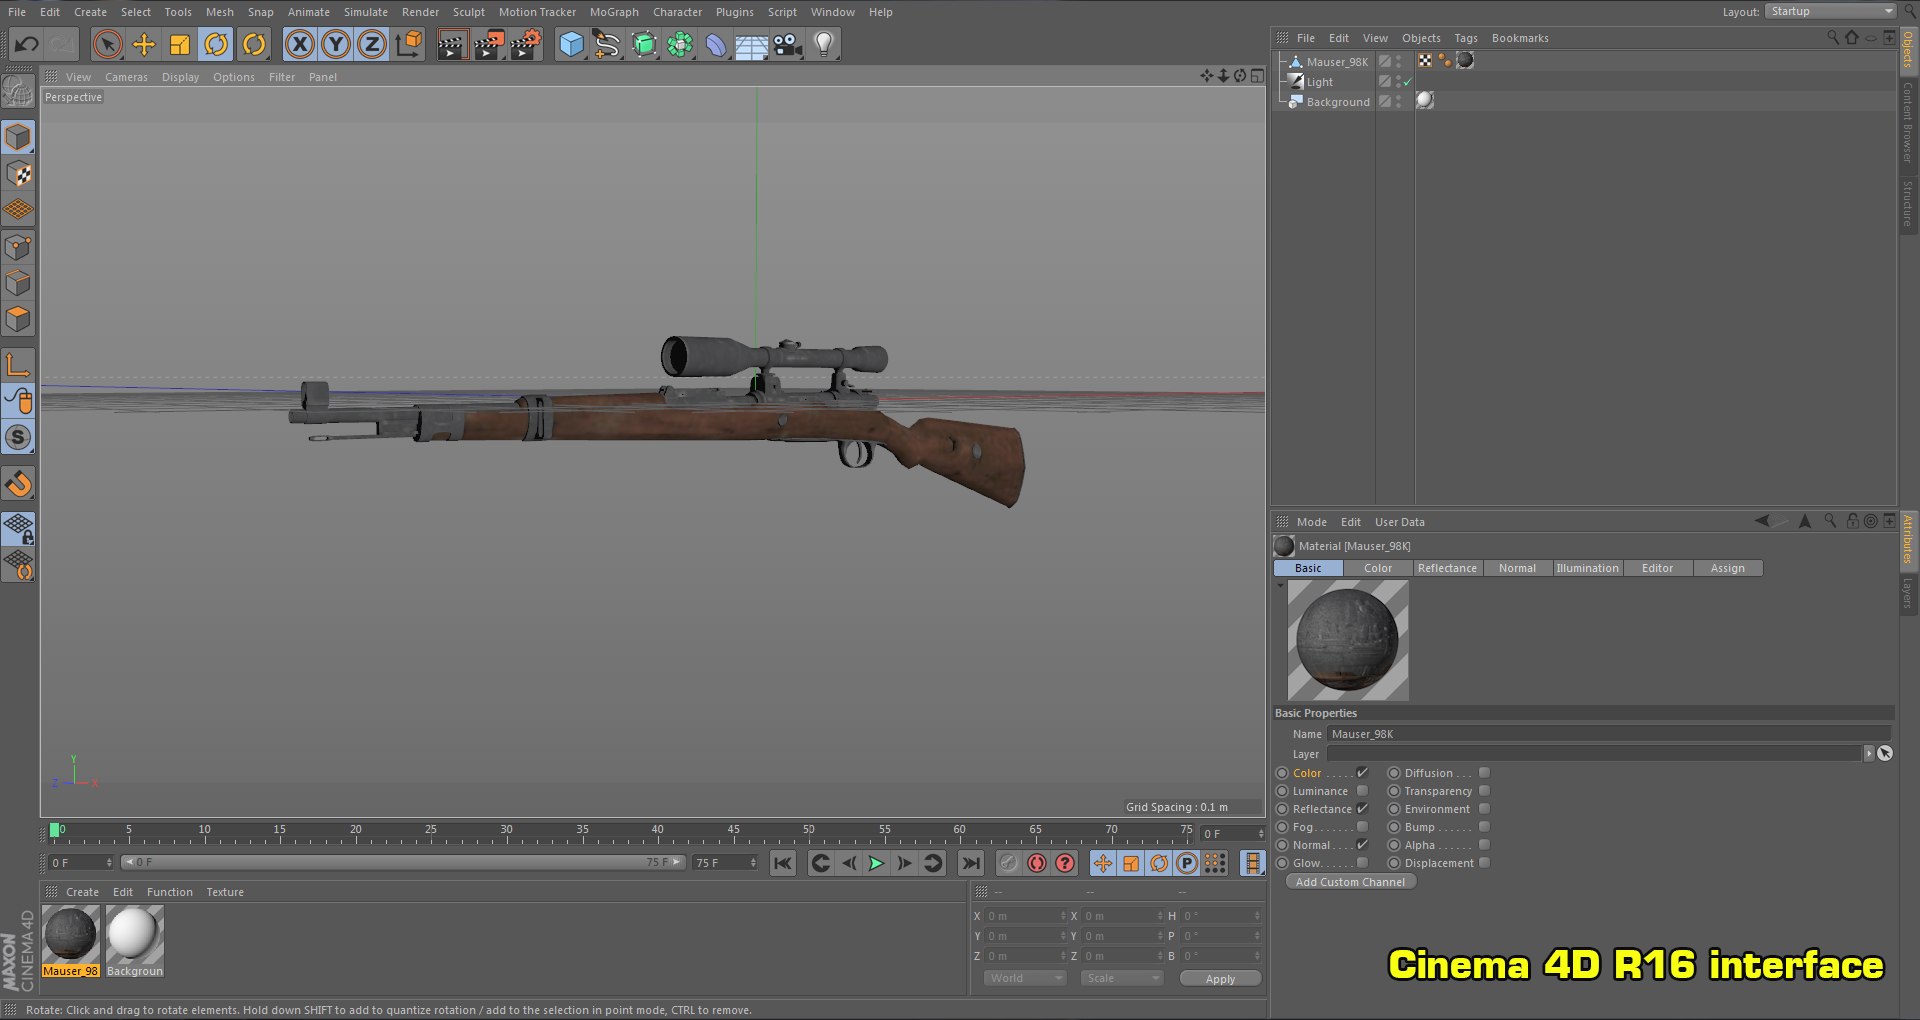Open the spline pen tool icon
1920x1020 pixels.
pos(607,44)
